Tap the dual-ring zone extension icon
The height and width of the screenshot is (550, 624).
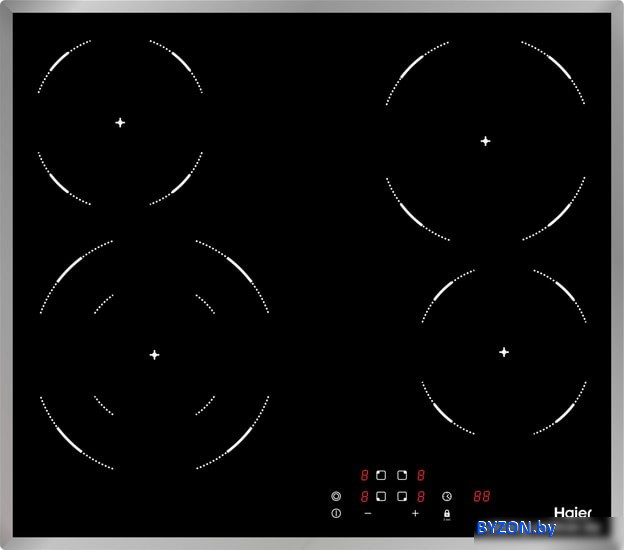(336, 496)
